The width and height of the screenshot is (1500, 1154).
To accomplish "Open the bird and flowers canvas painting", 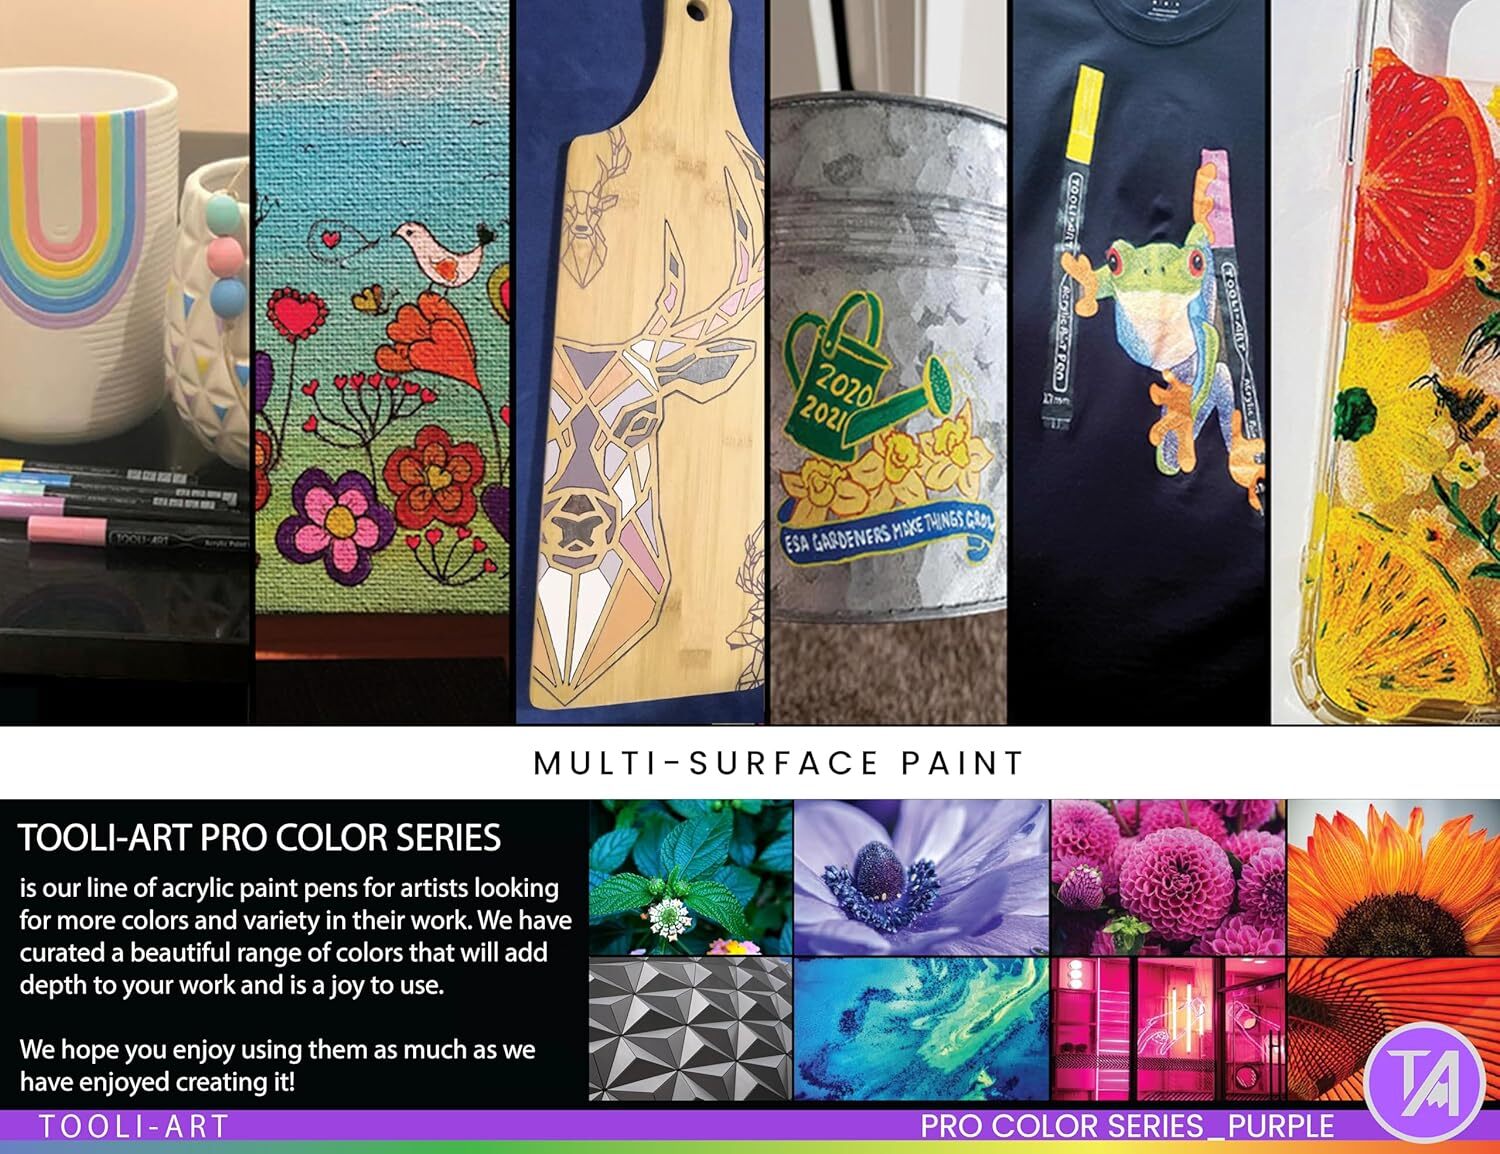I will click(383, 362).
